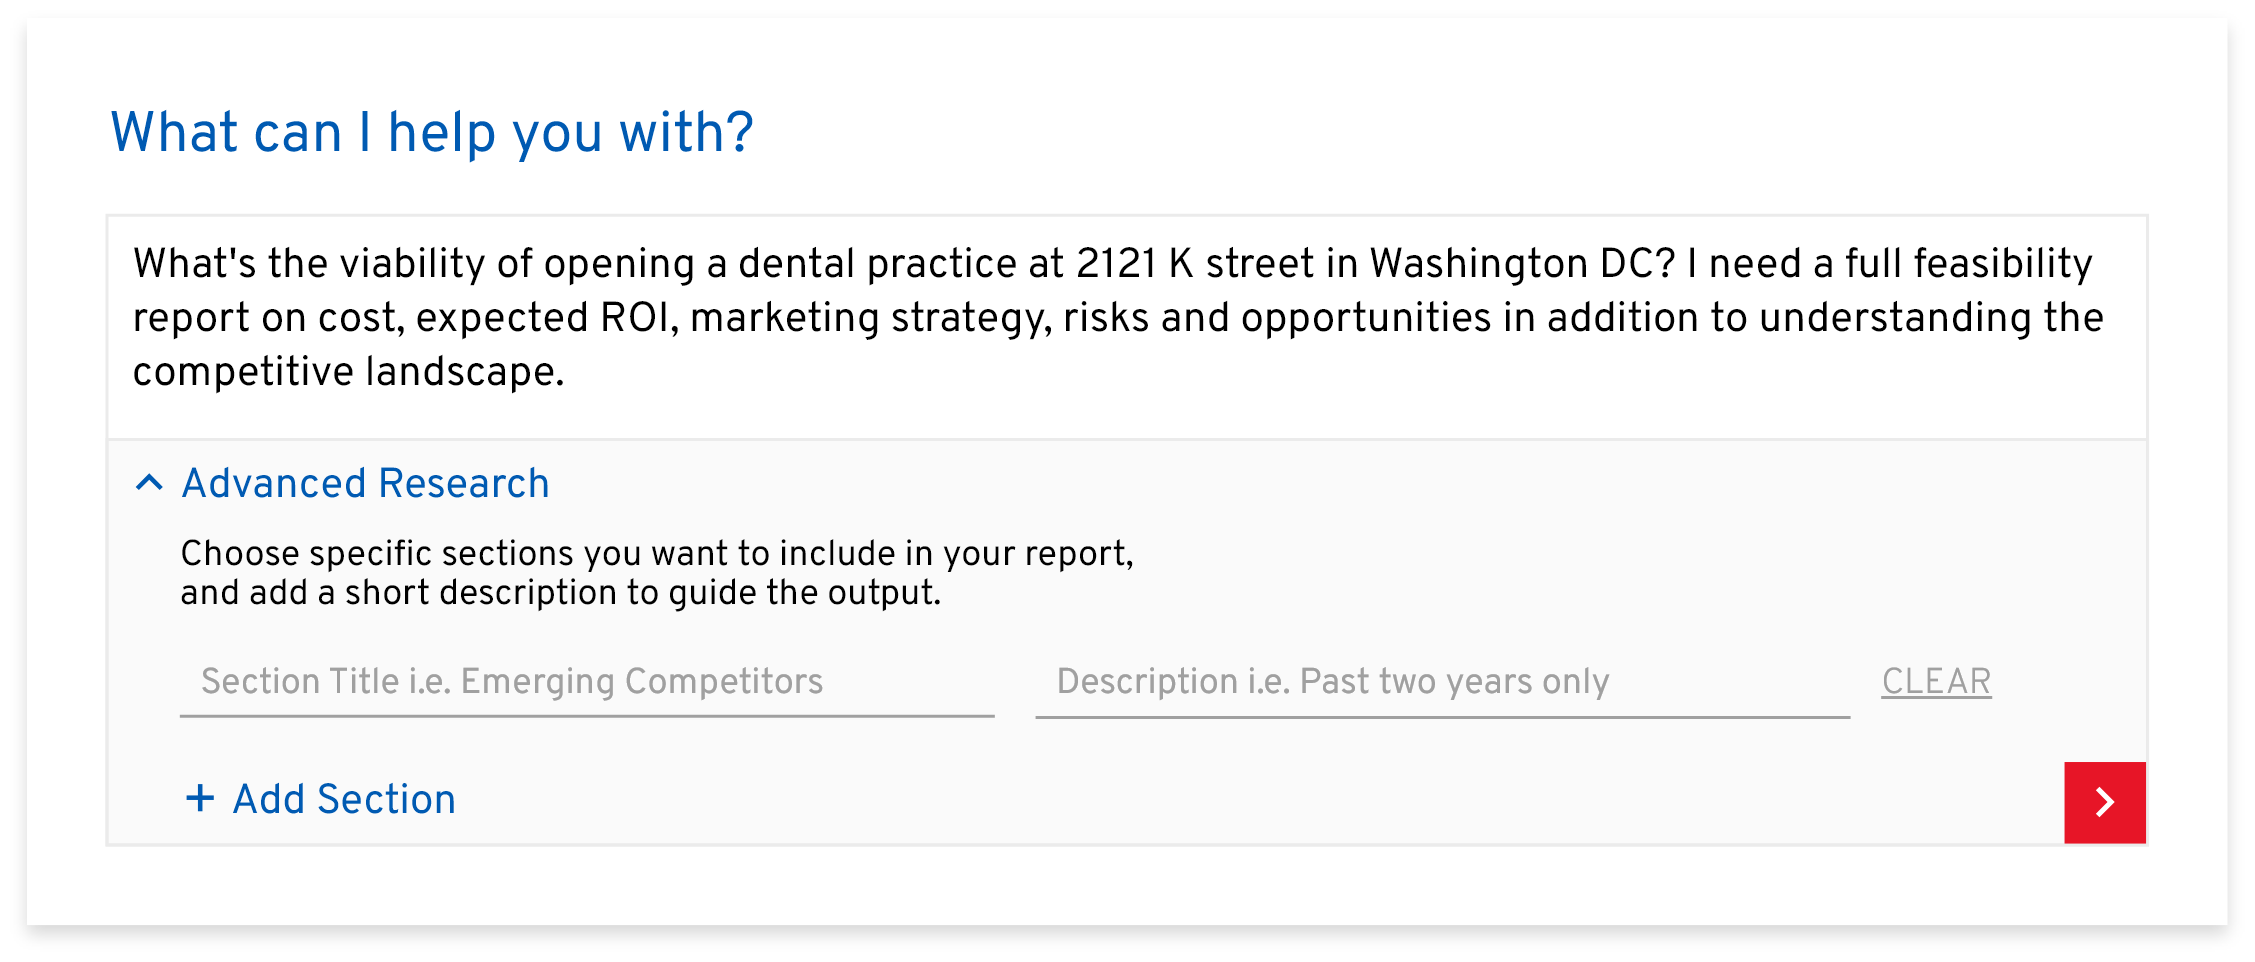
Task: Click the CLEAR link
Action: coord(1936,682)
